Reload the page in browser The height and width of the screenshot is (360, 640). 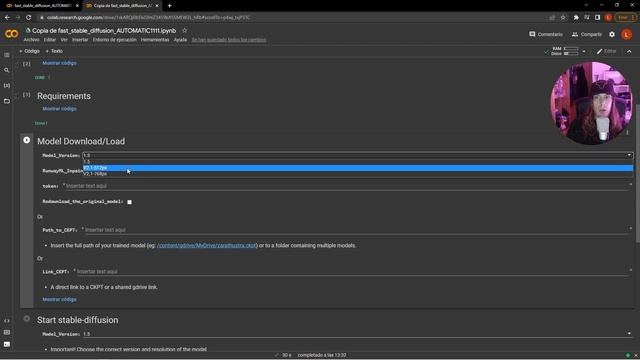pos(29,18)
